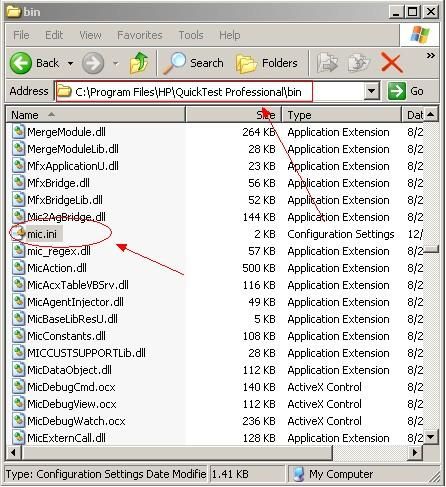Open the View menu
This screenshot has height=487, width=446.
[x=90, y=35]
